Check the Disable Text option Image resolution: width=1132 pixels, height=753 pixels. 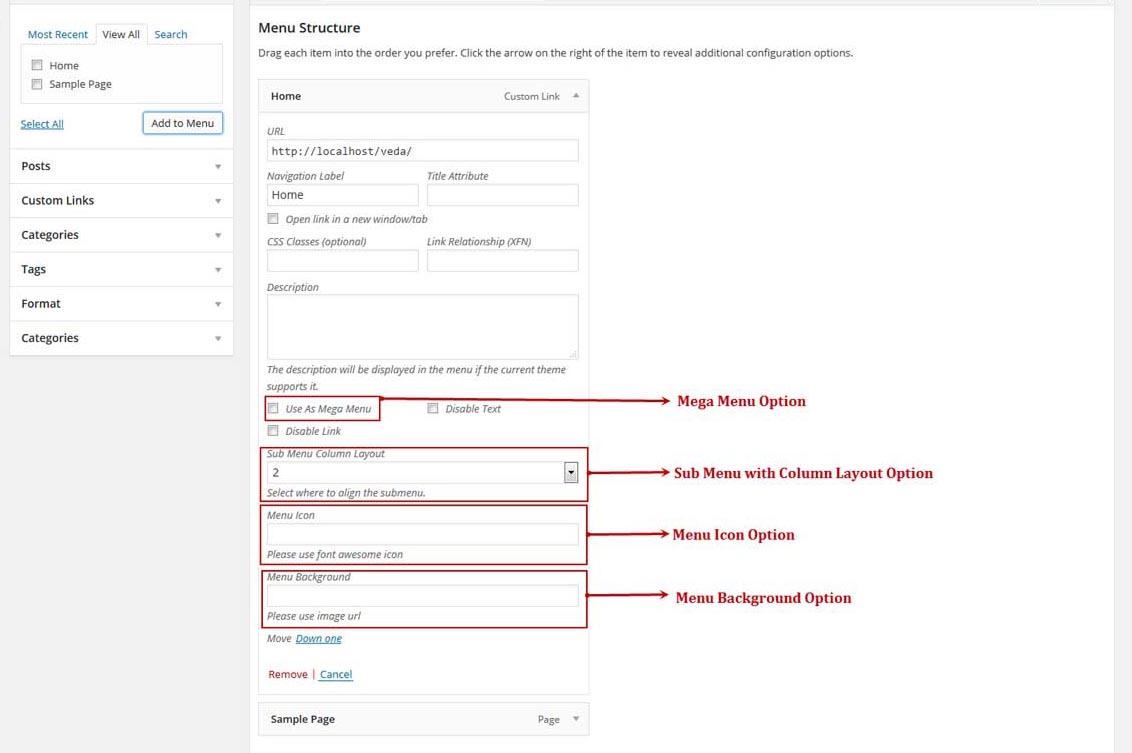[x=433, y=408]
